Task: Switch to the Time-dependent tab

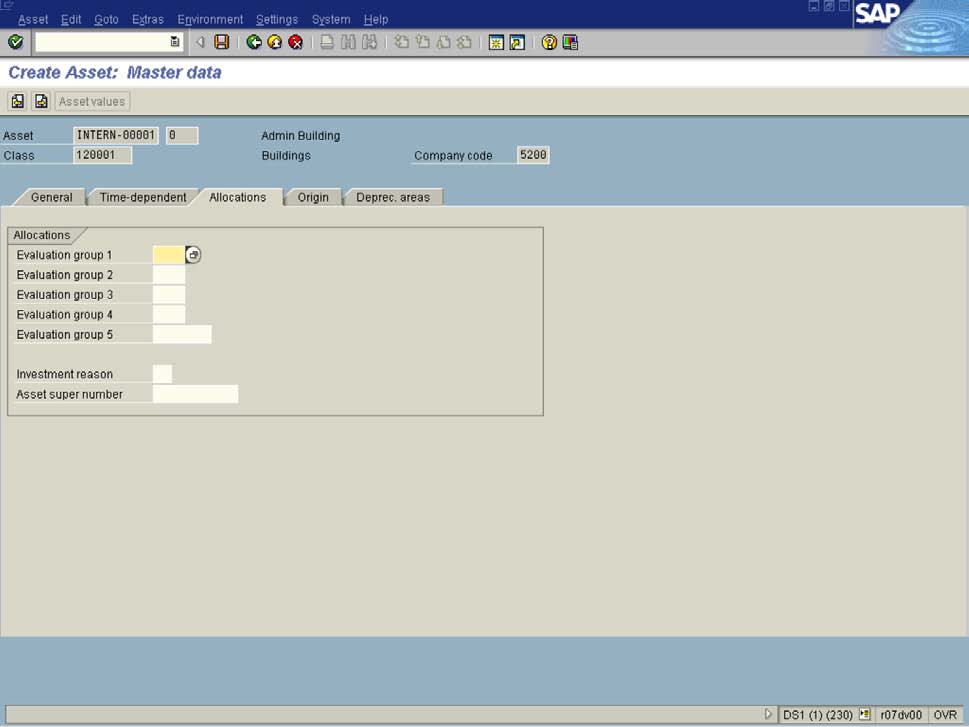Action: (x=141, y=197)
